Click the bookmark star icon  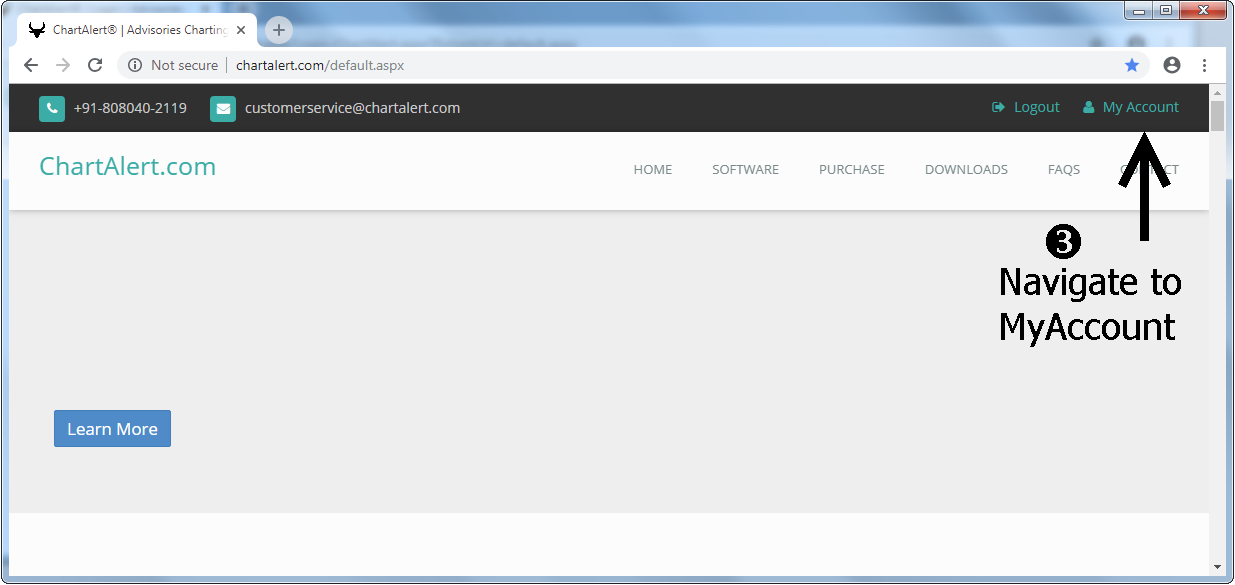click(1132, 65)
